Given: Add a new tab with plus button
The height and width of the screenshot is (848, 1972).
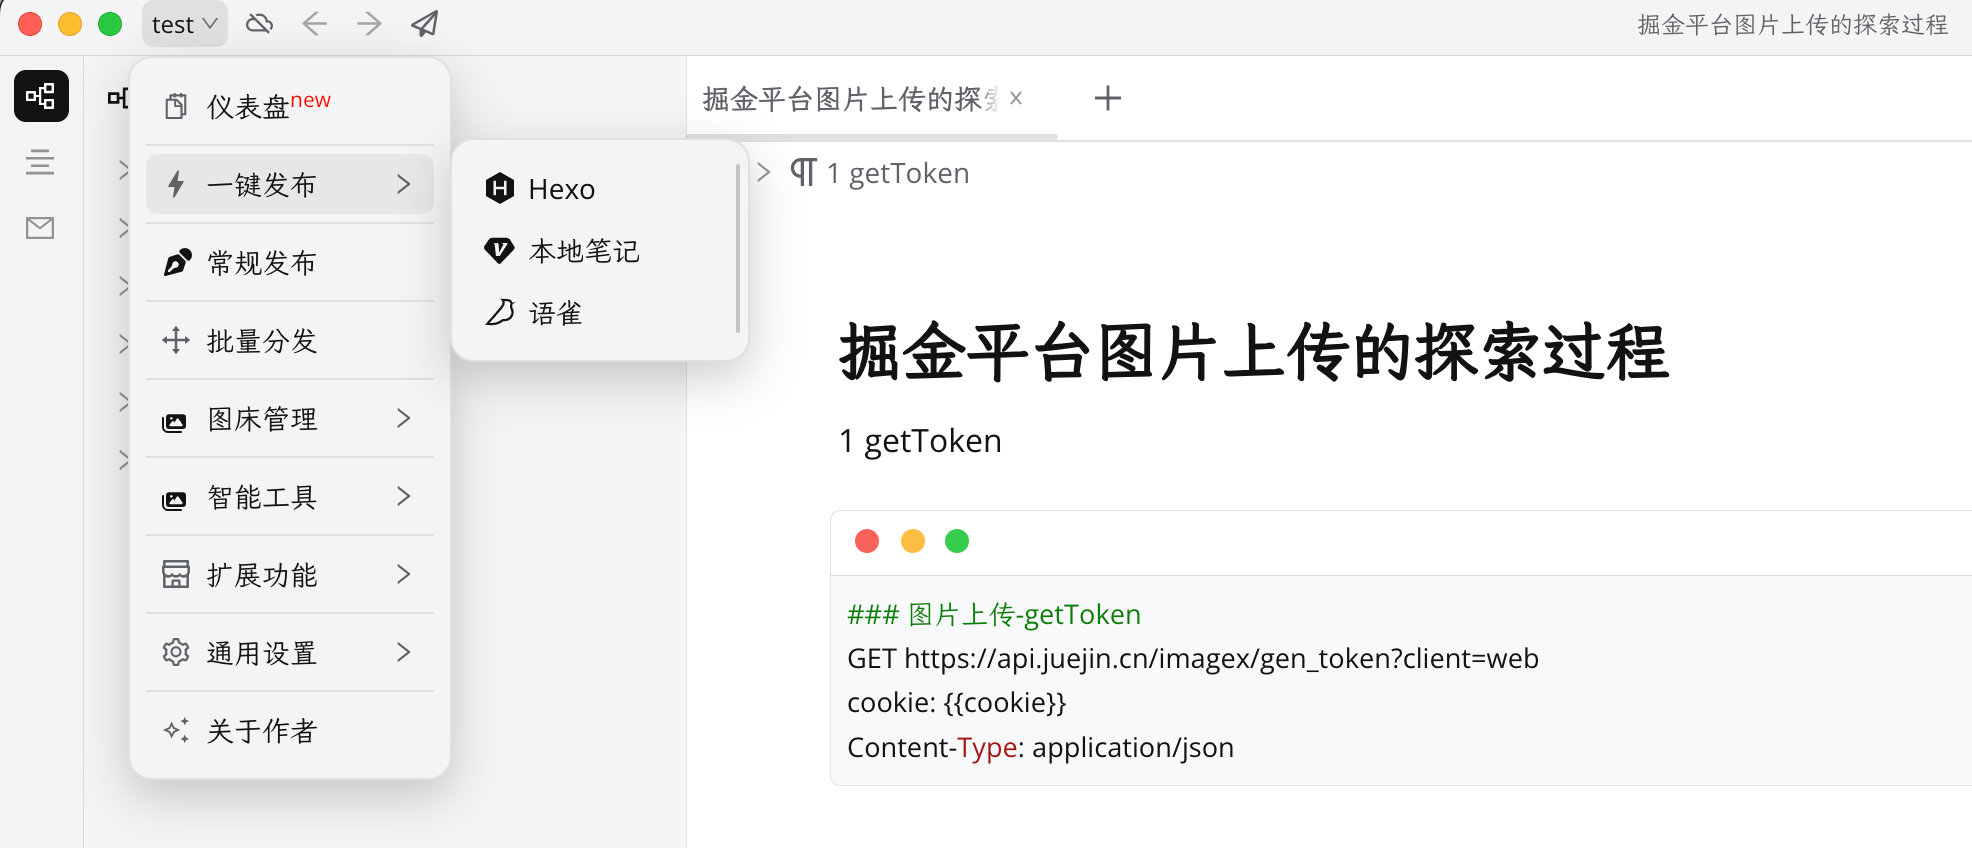Looking at the screenshot, I should 1108,98.
